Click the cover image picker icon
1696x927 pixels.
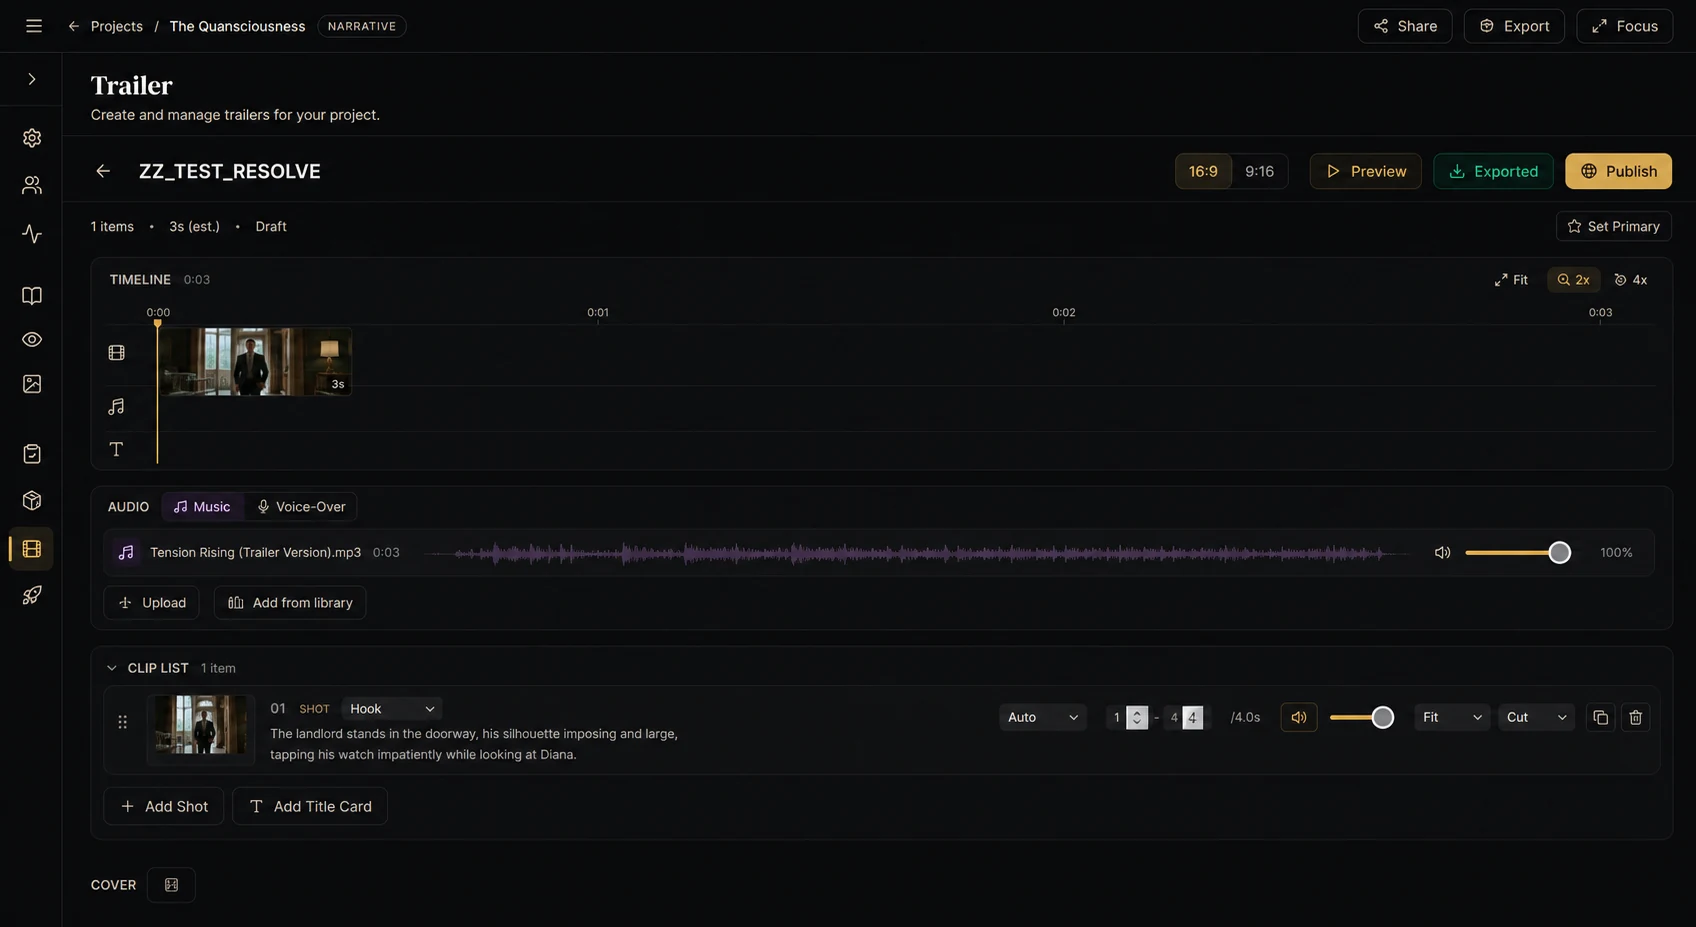[x=171, y=885]
